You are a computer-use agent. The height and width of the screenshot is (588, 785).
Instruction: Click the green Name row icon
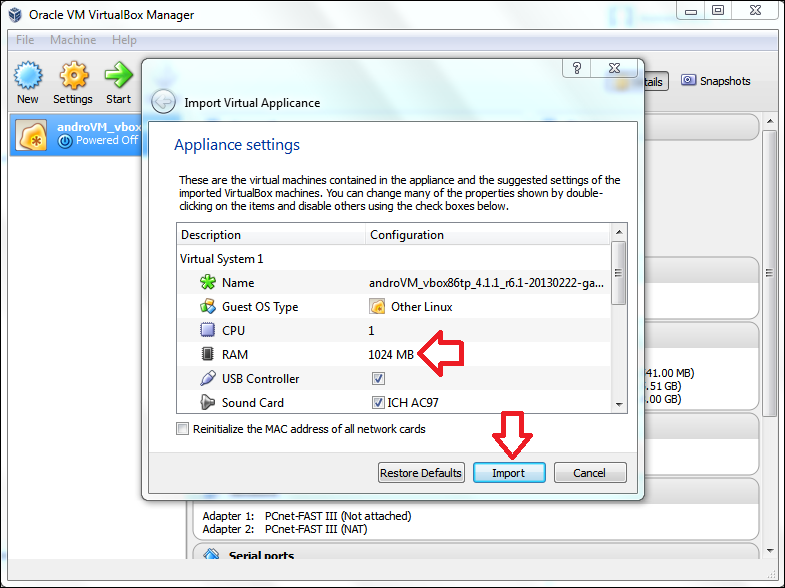pos(207,282)
